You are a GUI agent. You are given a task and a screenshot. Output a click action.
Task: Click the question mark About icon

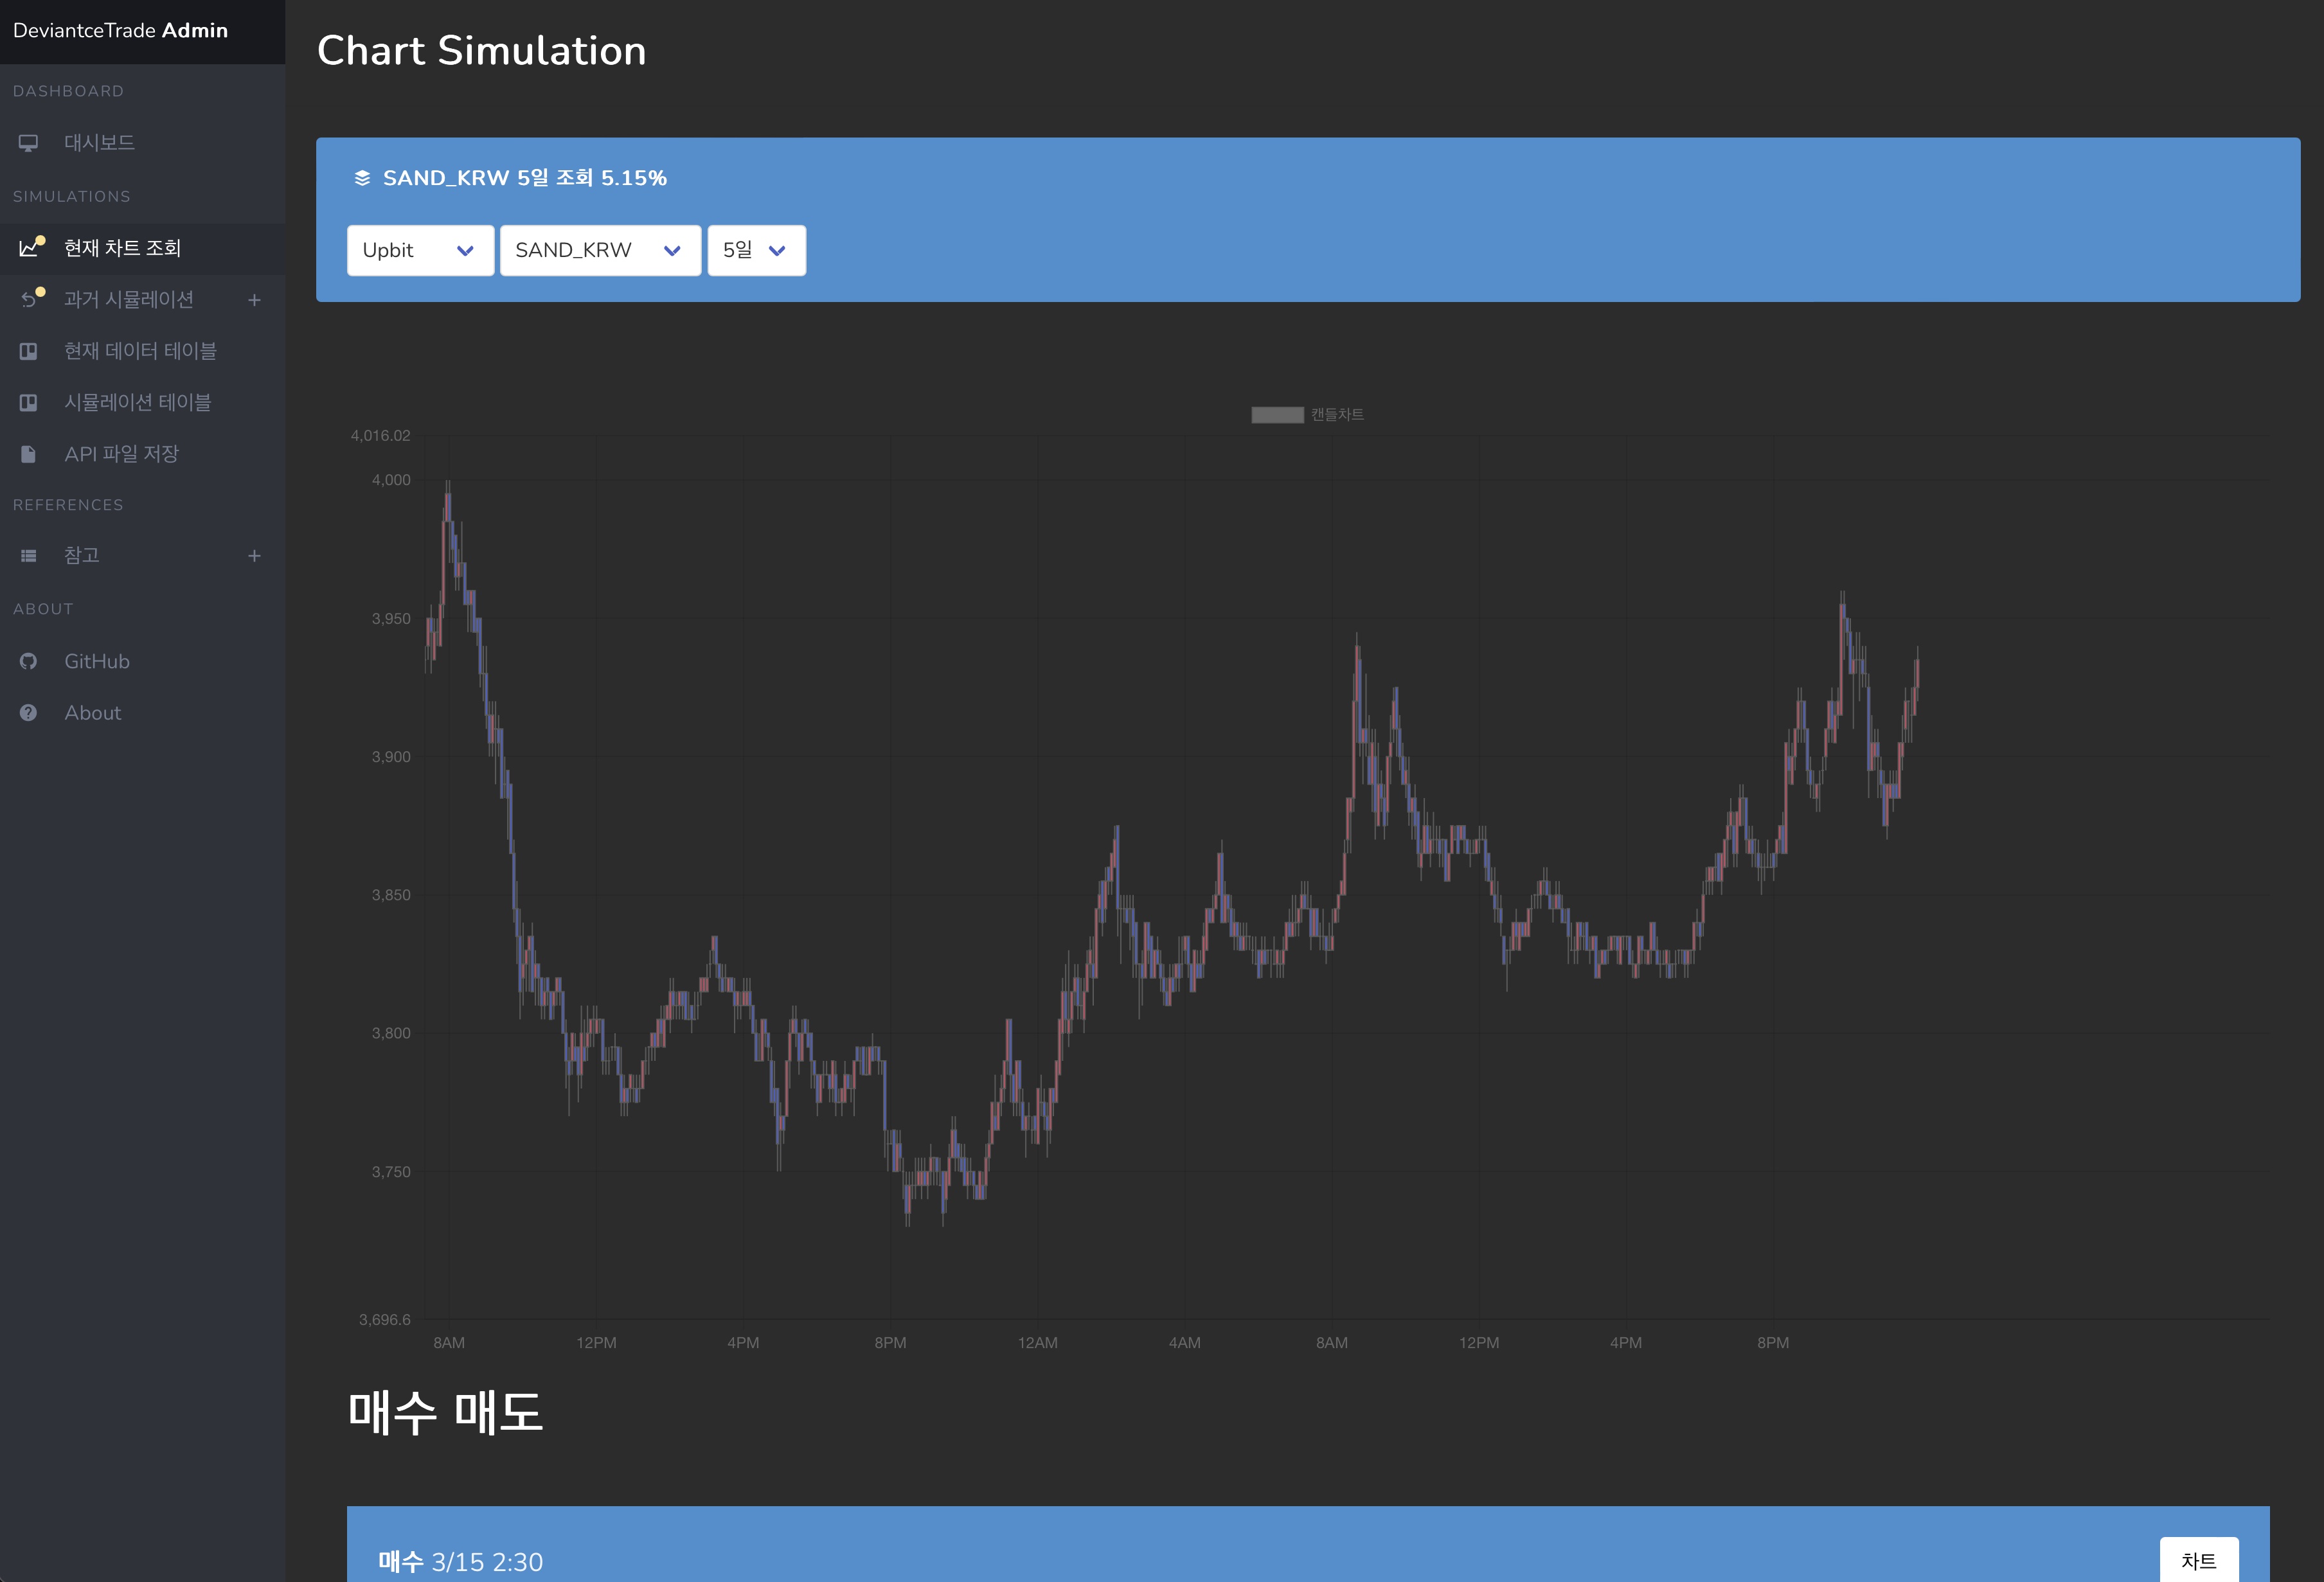click(x=28, y=713)
